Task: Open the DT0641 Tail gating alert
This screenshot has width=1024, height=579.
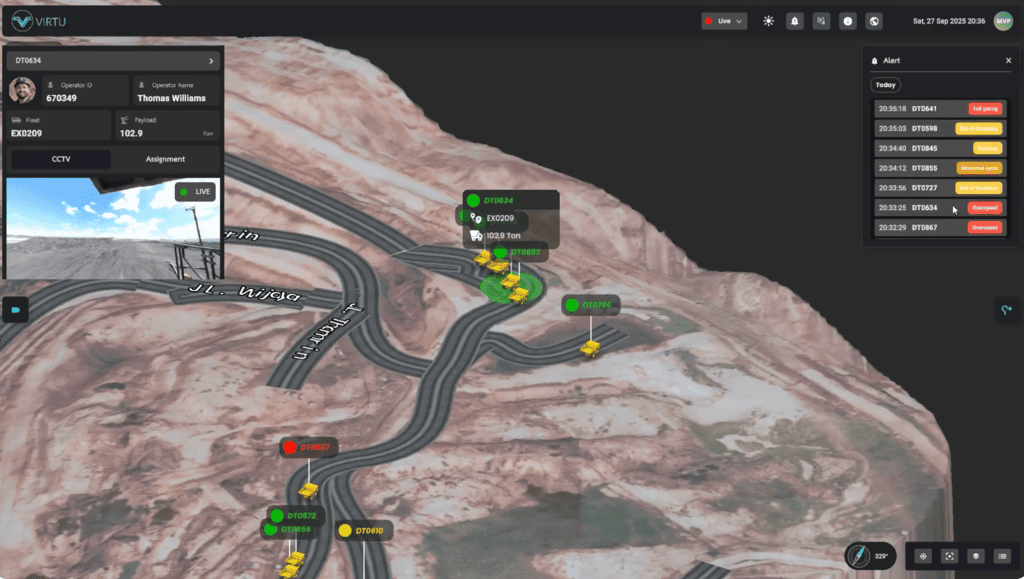Action: click(x=938, y=109)
